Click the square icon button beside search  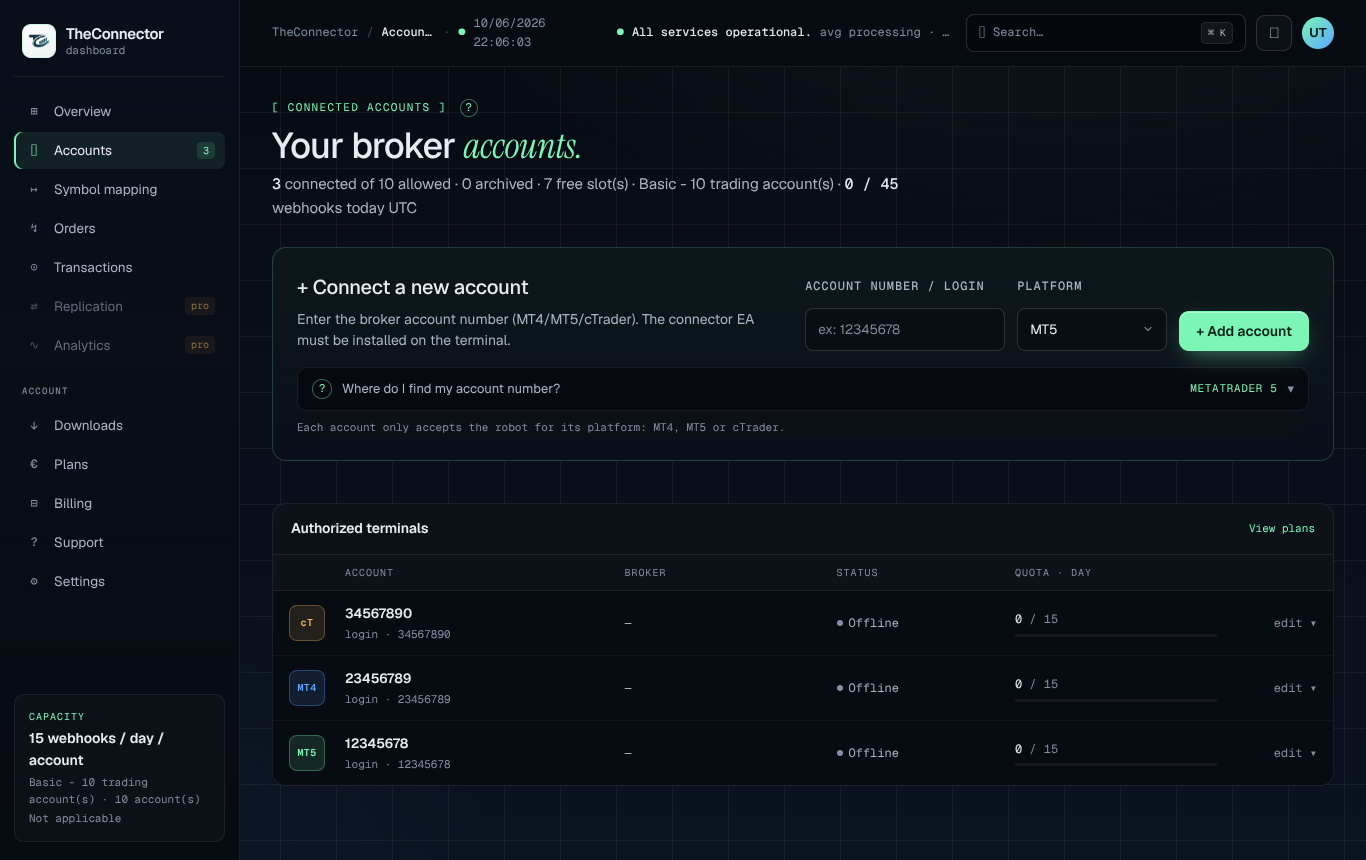point(1274,32)
